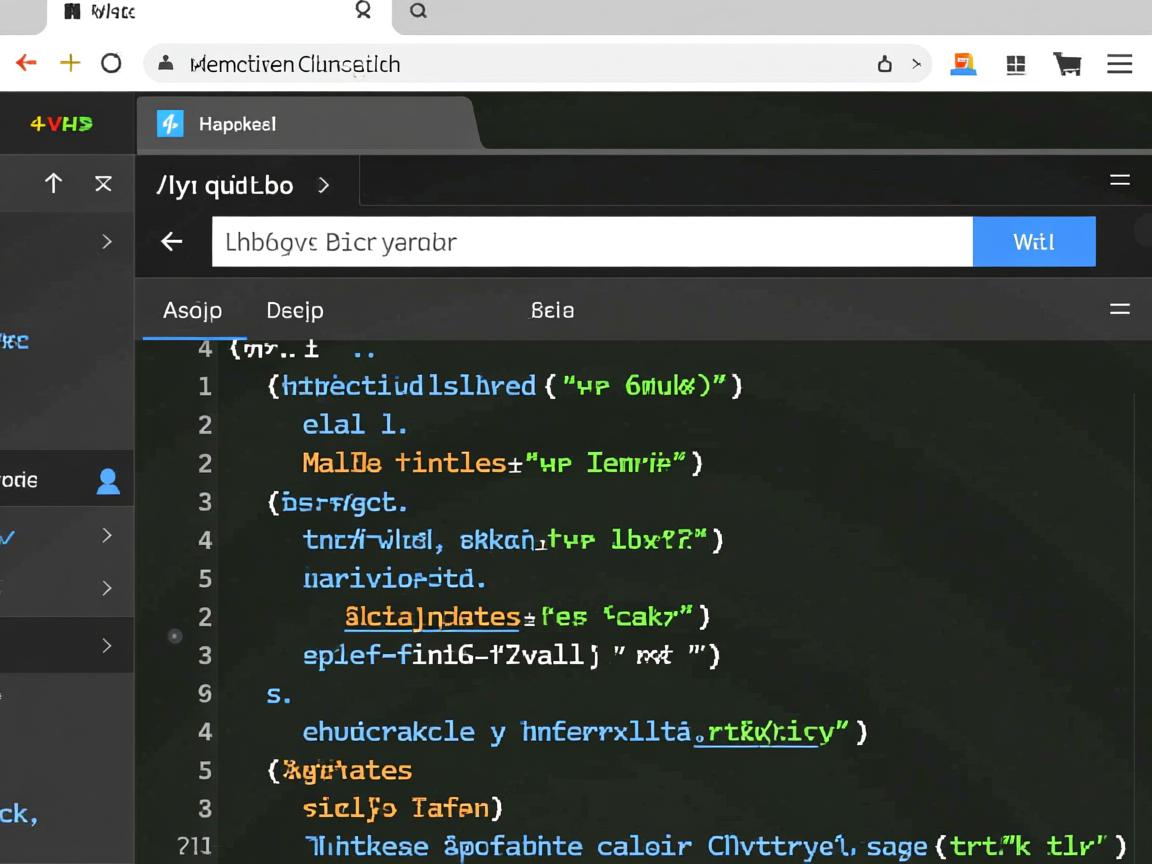
Task: Expand the chevron next to /lyı quidLbo
Action: (x=323, y=185)
